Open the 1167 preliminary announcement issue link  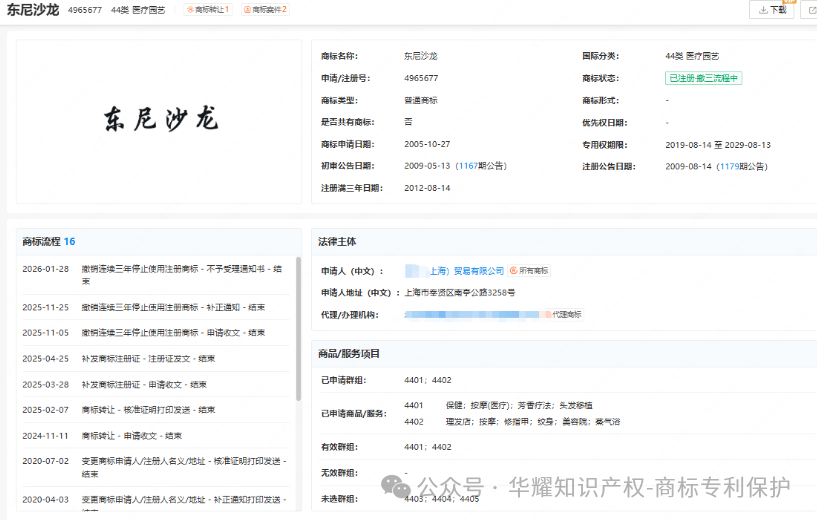[468, 166]
